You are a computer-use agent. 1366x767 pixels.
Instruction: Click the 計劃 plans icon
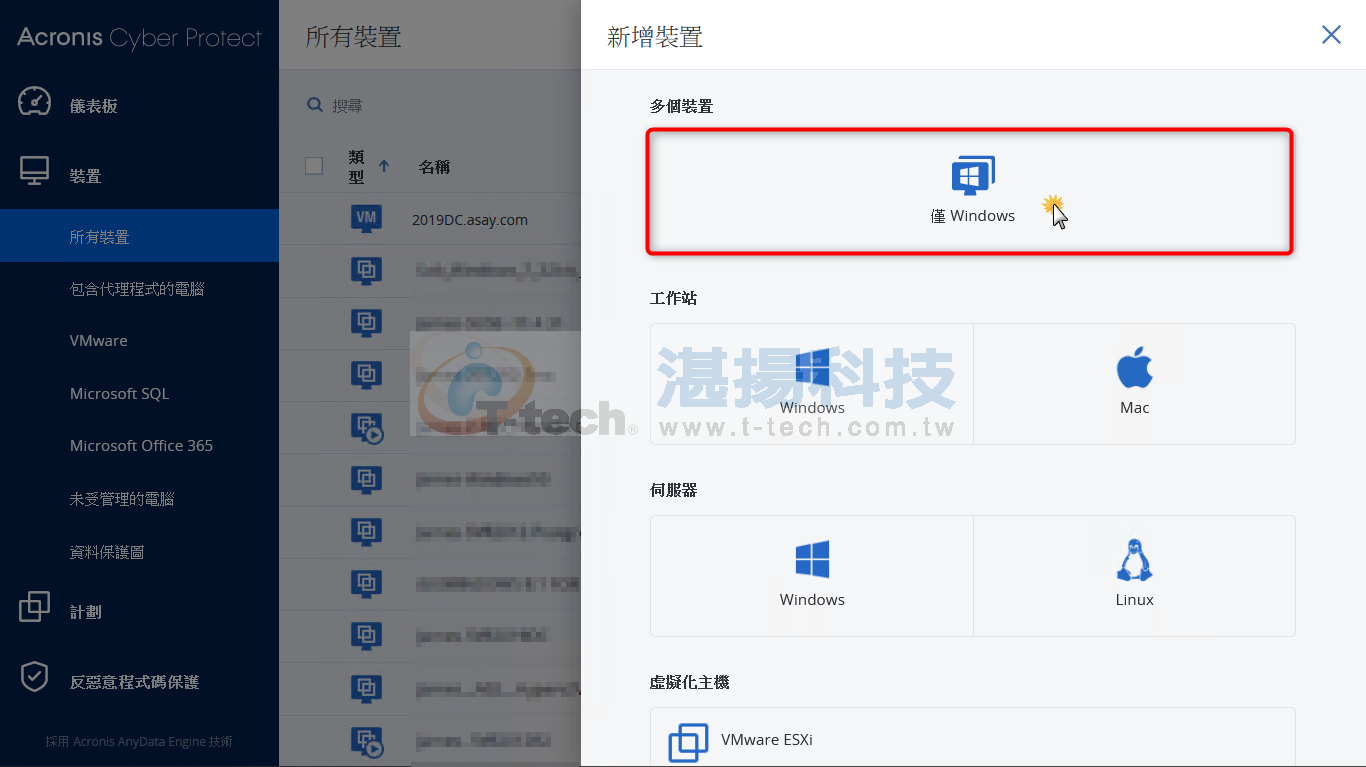coord(35,607)
